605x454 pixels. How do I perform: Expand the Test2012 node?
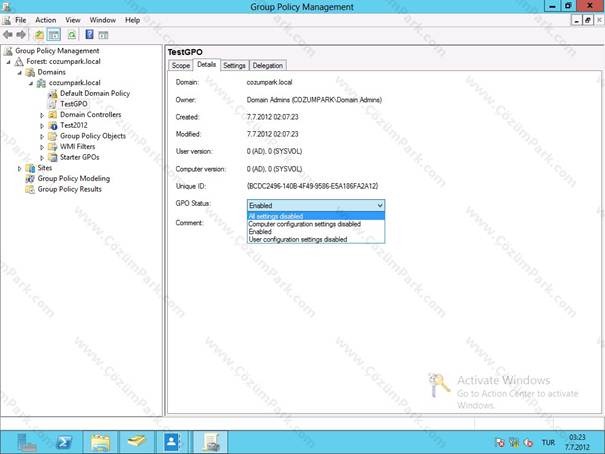42,126
